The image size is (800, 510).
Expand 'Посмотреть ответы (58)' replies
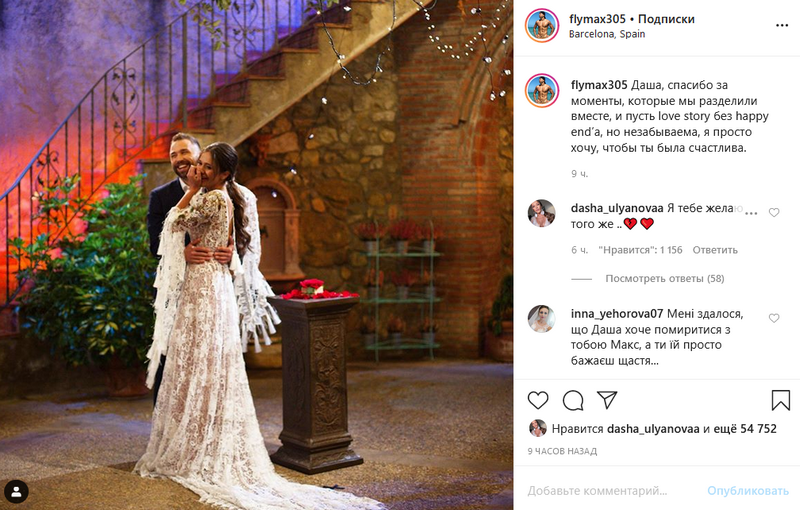pyautogui.click(x=665, y=278)
